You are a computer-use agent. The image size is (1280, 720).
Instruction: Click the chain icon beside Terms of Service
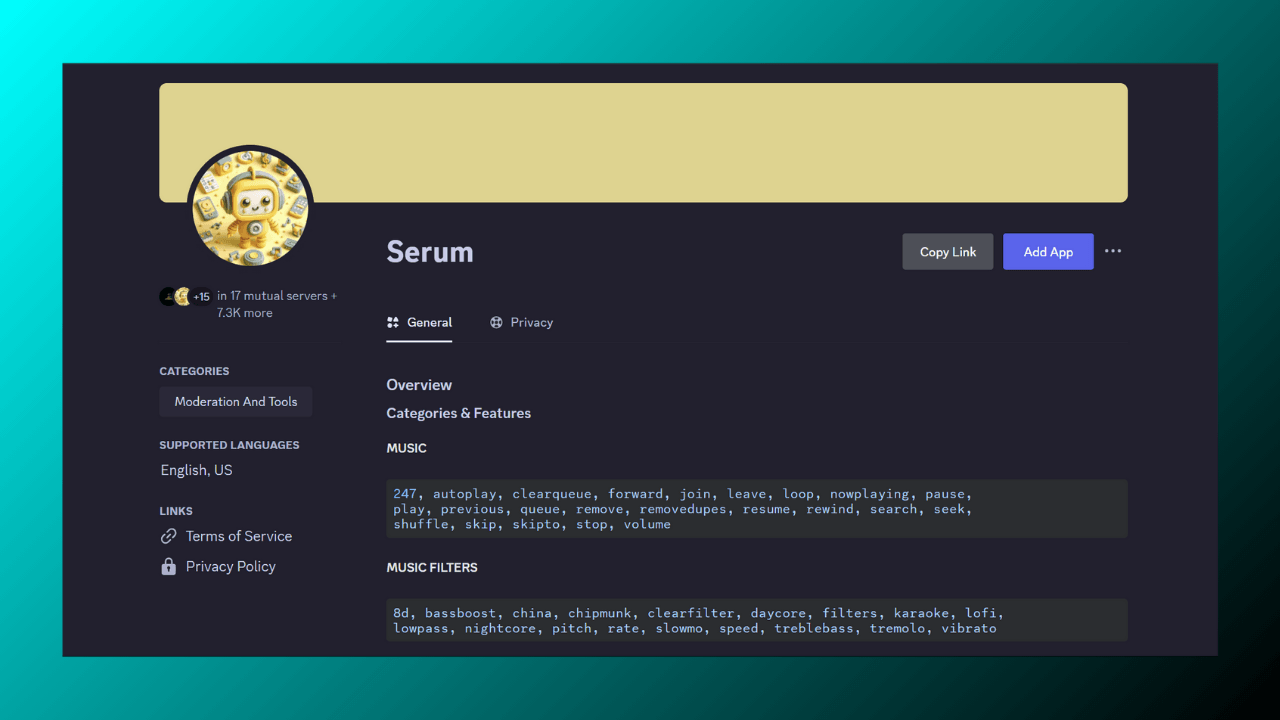pos(168,536)
